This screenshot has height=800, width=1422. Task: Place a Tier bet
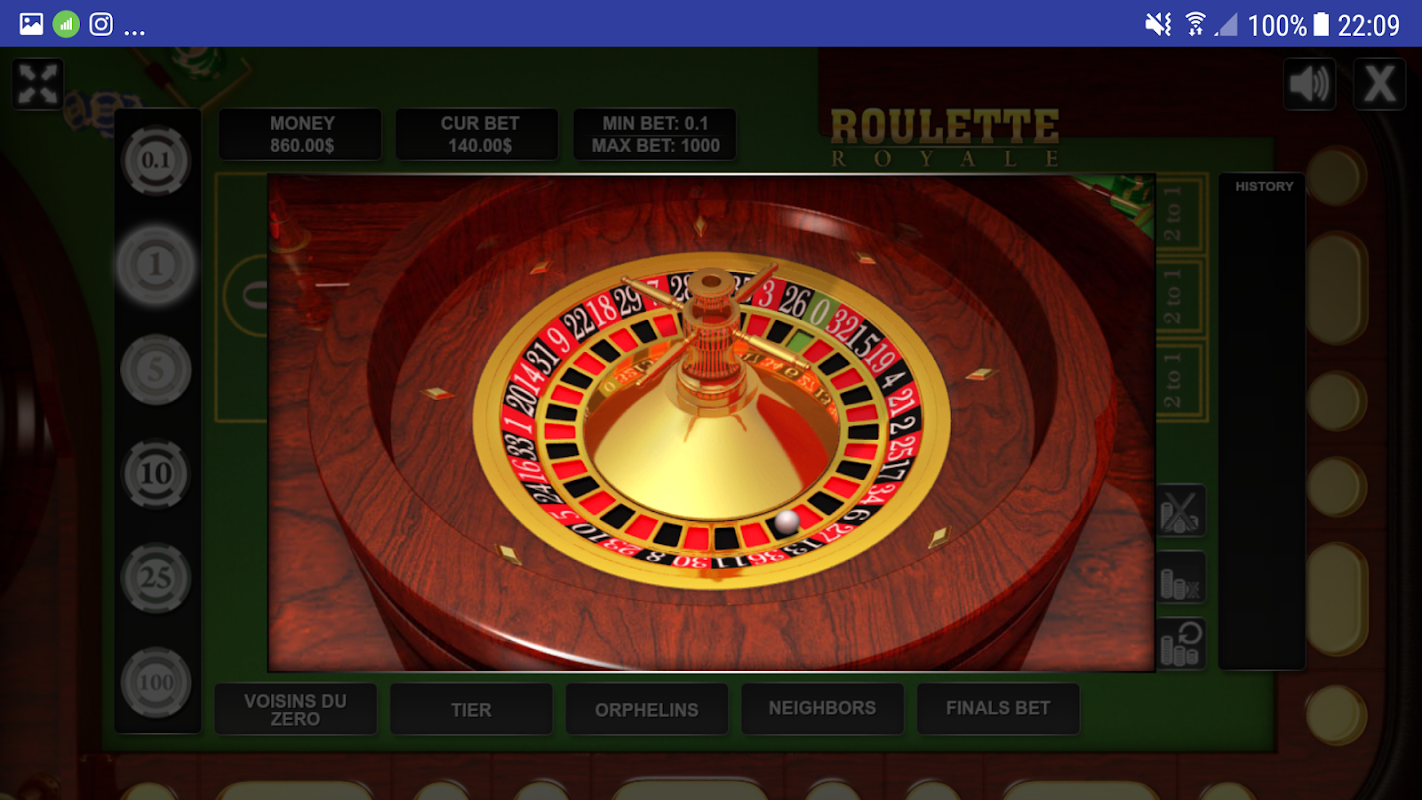pyautogui.click(x=471, y=709)
